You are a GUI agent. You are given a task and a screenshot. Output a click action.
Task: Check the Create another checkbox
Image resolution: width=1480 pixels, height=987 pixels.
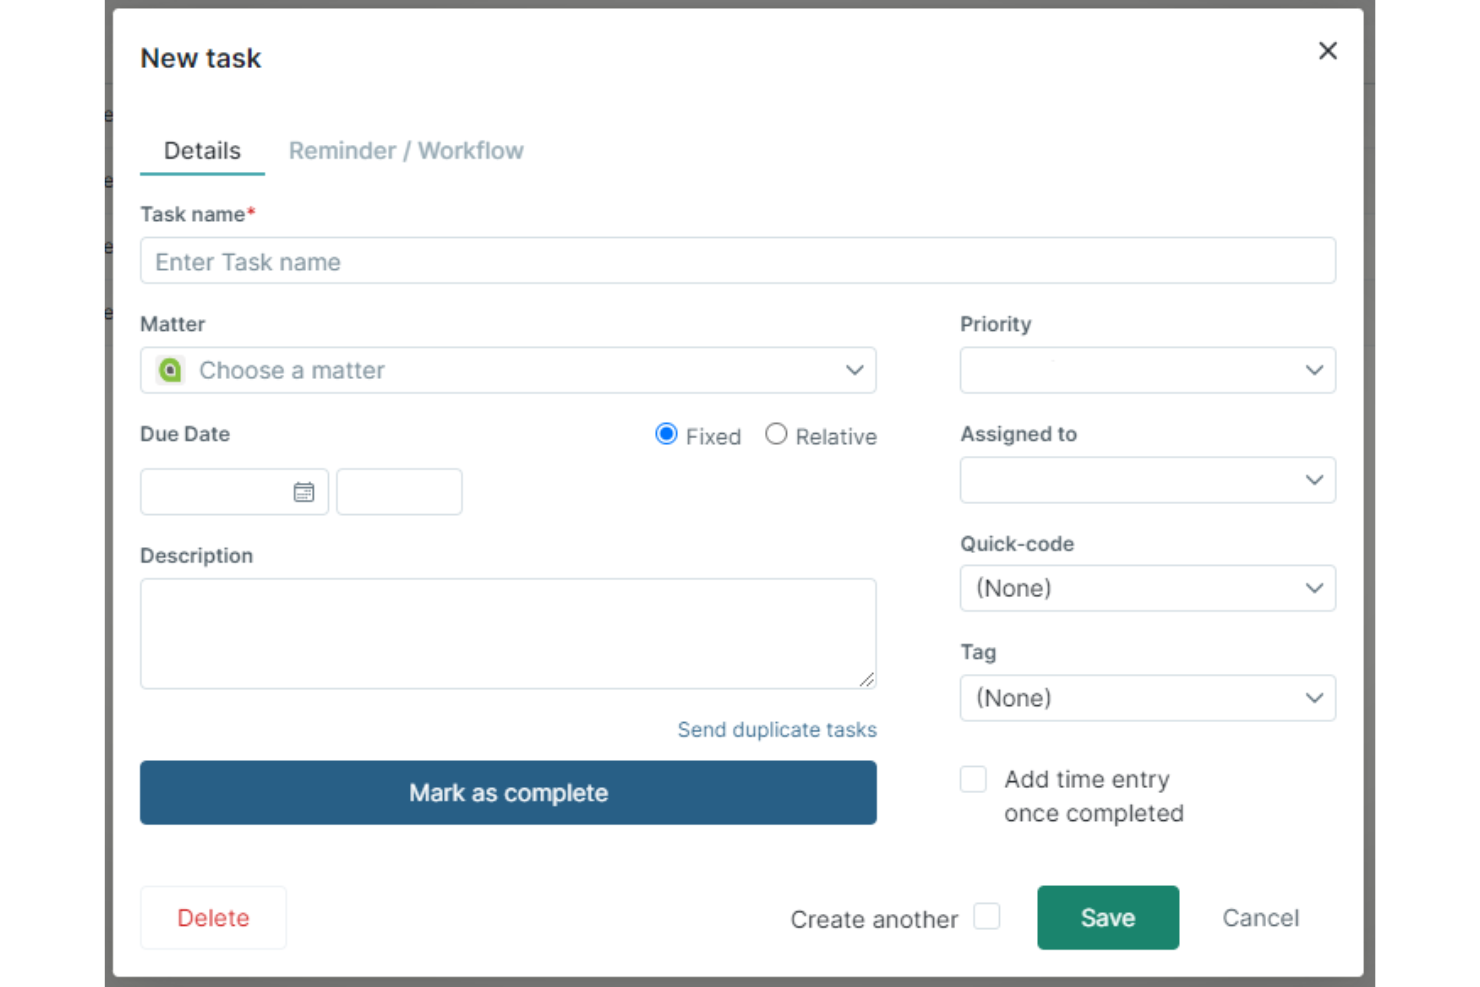pyautogui.click(x=987, y=915)
